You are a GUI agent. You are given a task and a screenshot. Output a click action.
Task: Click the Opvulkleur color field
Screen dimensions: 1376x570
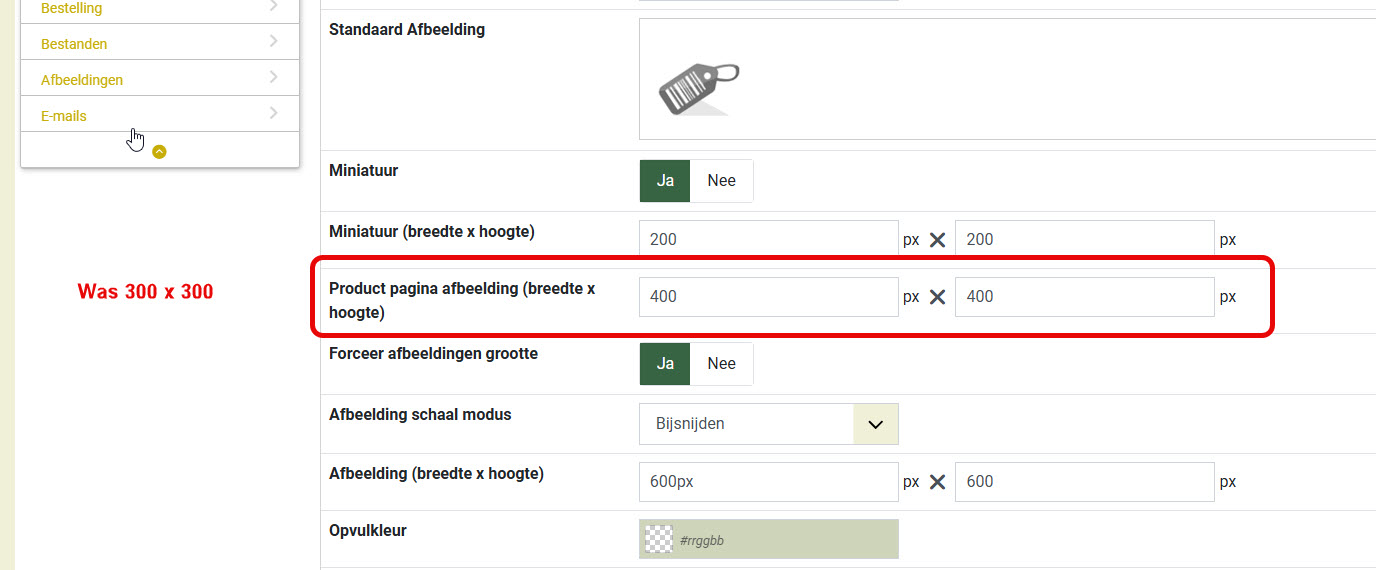point(769,539)
